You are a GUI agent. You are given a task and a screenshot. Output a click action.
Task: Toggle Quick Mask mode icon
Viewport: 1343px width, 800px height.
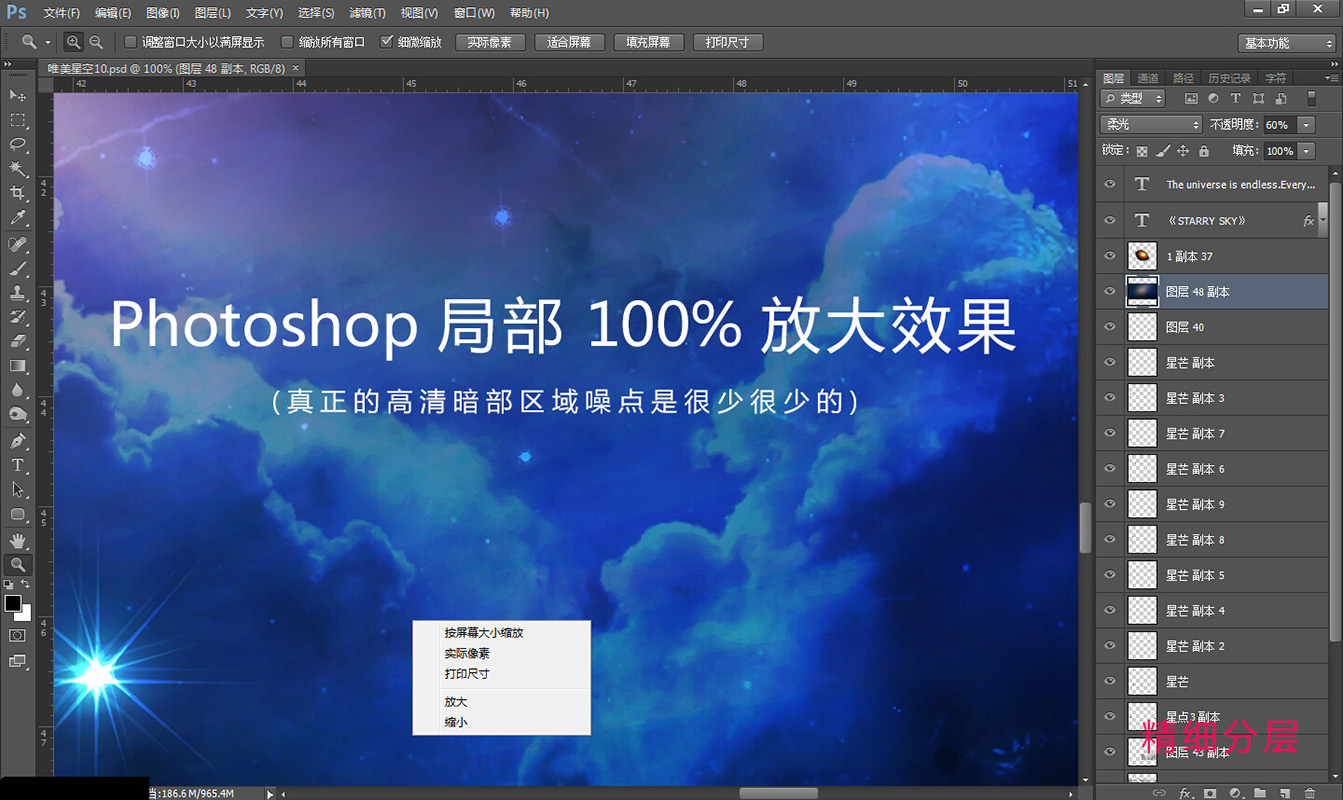pyautogui.click(x=18, y=636)
